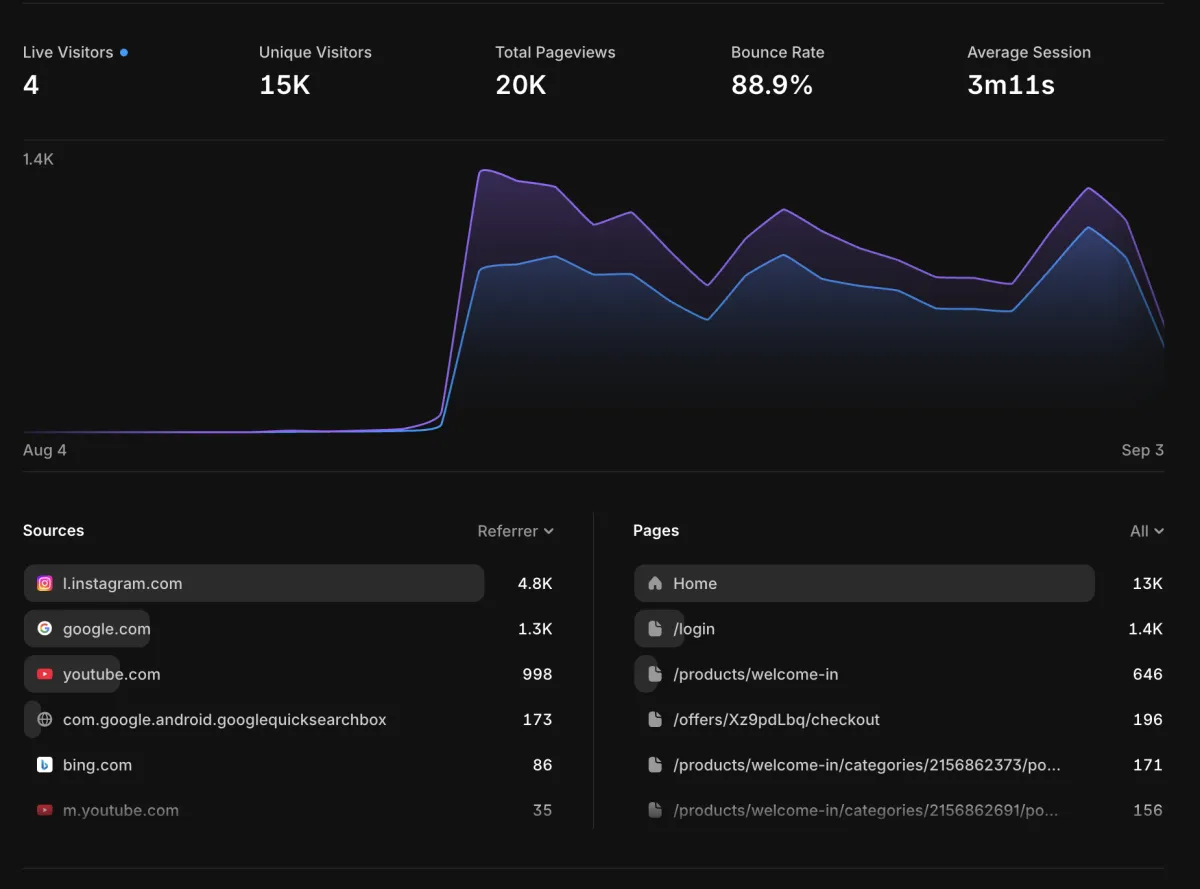Click the Instagram icon in Sources

[44, 584]
